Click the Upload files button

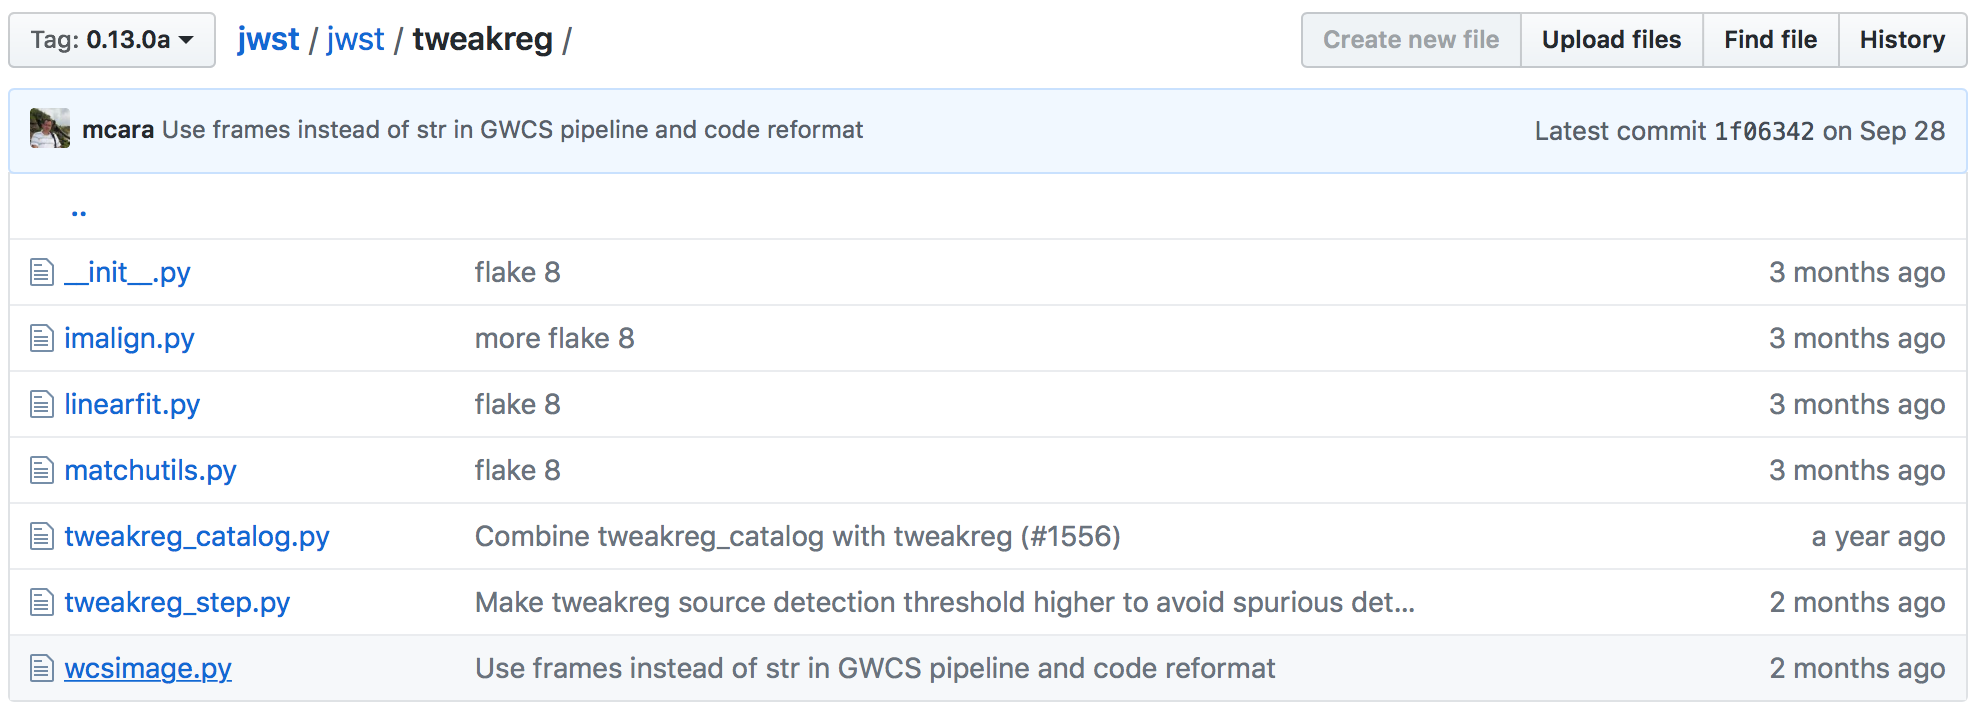(1610, 39)
